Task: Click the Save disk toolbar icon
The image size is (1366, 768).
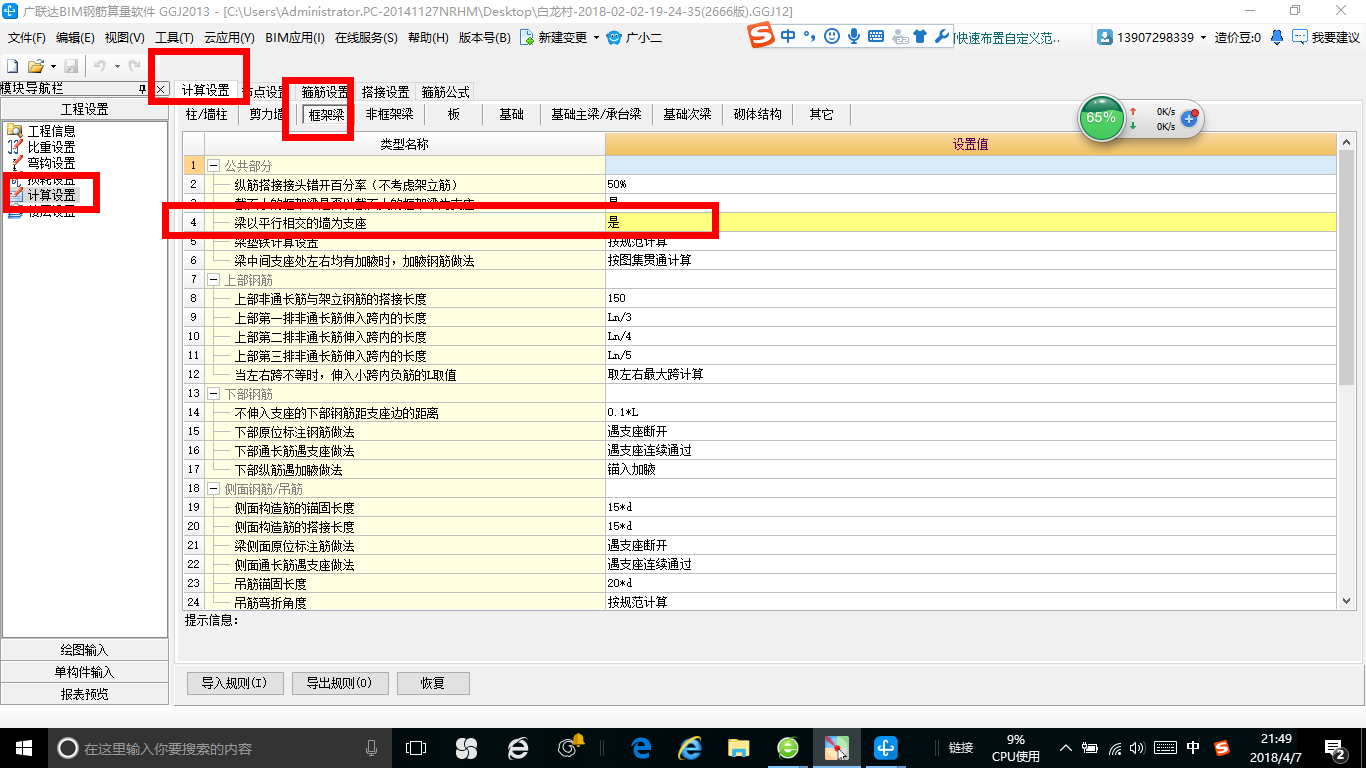Action: point(71,65)
